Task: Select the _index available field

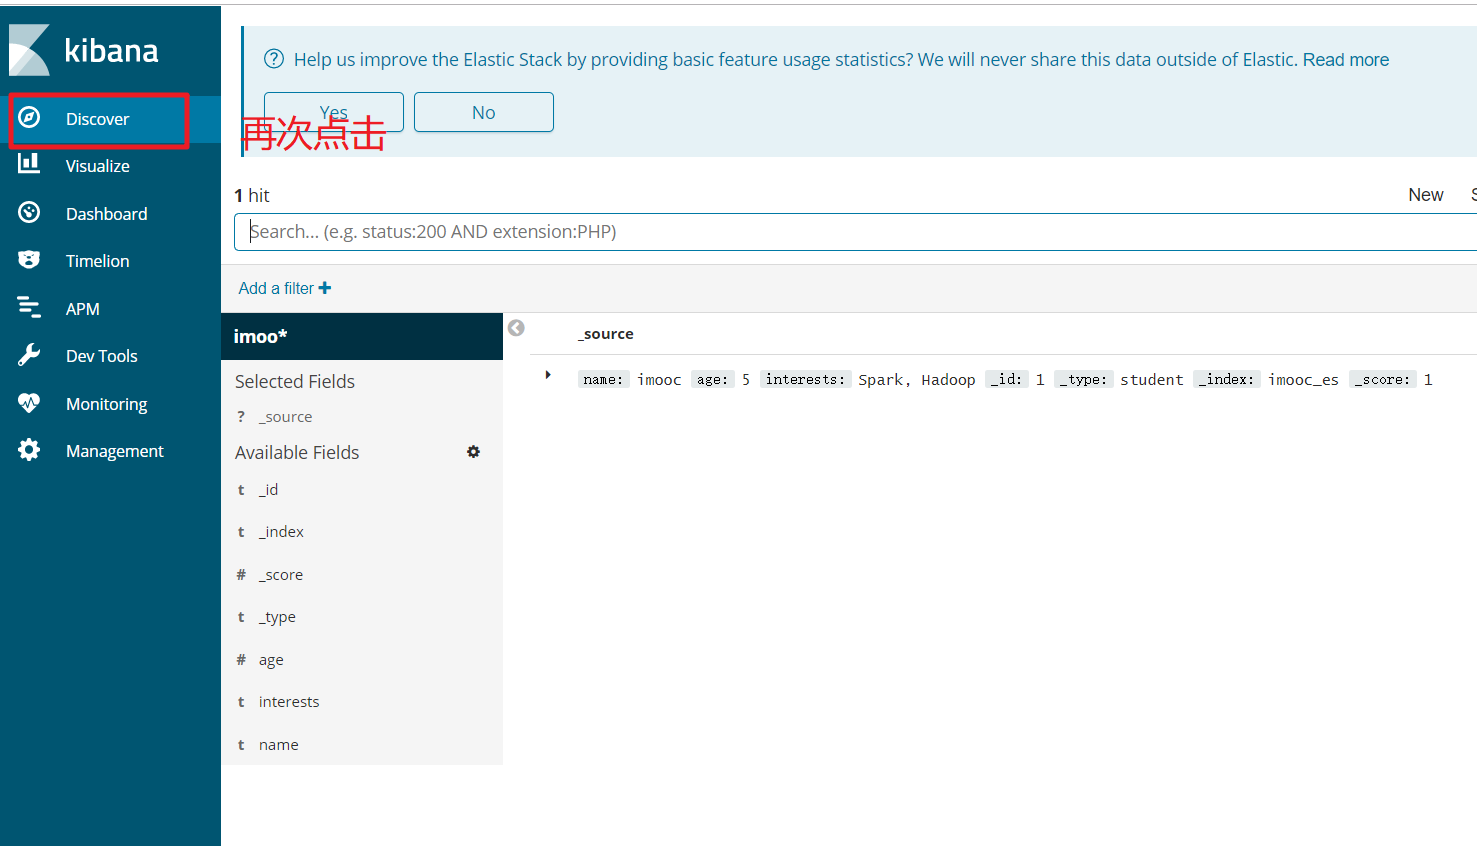Action: [x=281, y=532]
